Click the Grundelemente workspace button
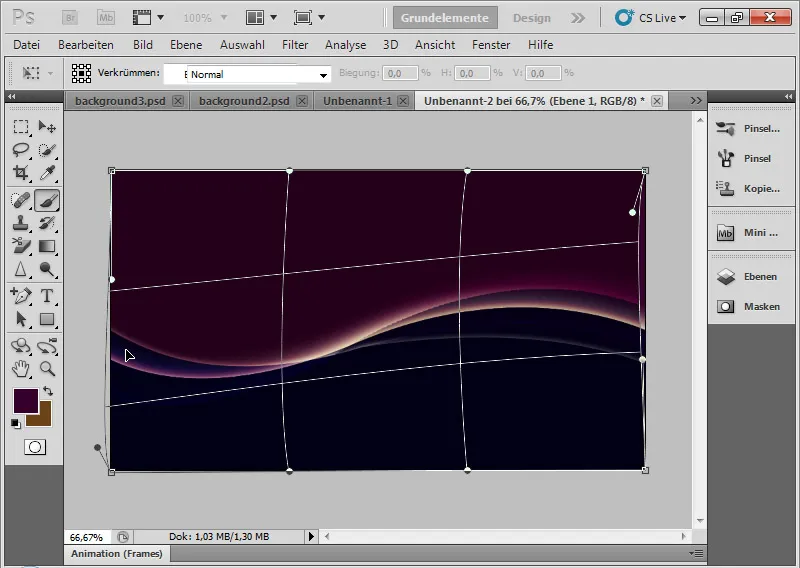This screenshot has height=568, width=800. pos(445,18)
